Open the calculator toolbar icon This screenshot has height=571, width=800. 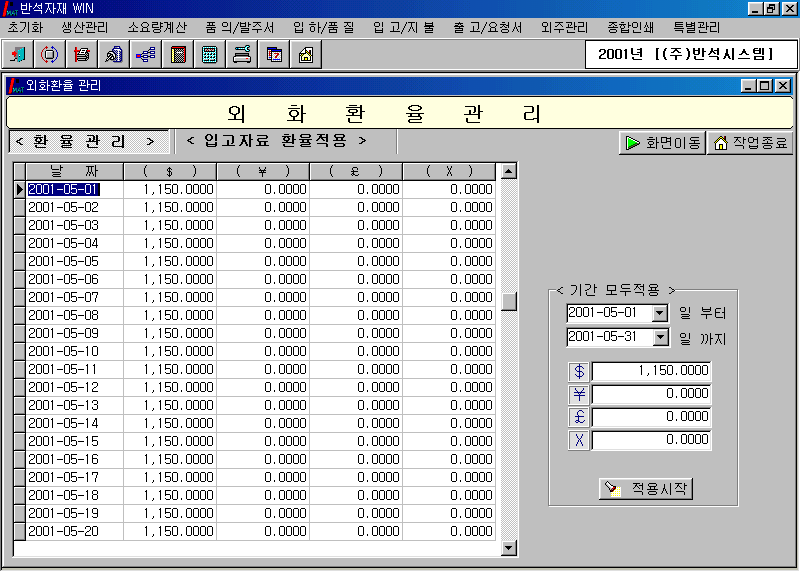tap(209, 54)
